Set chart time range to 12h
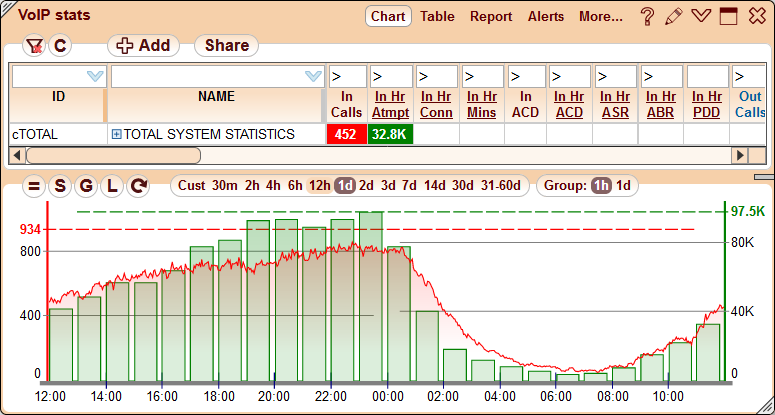The width and height of the screenshot is (775, 415). click(320, 185)
